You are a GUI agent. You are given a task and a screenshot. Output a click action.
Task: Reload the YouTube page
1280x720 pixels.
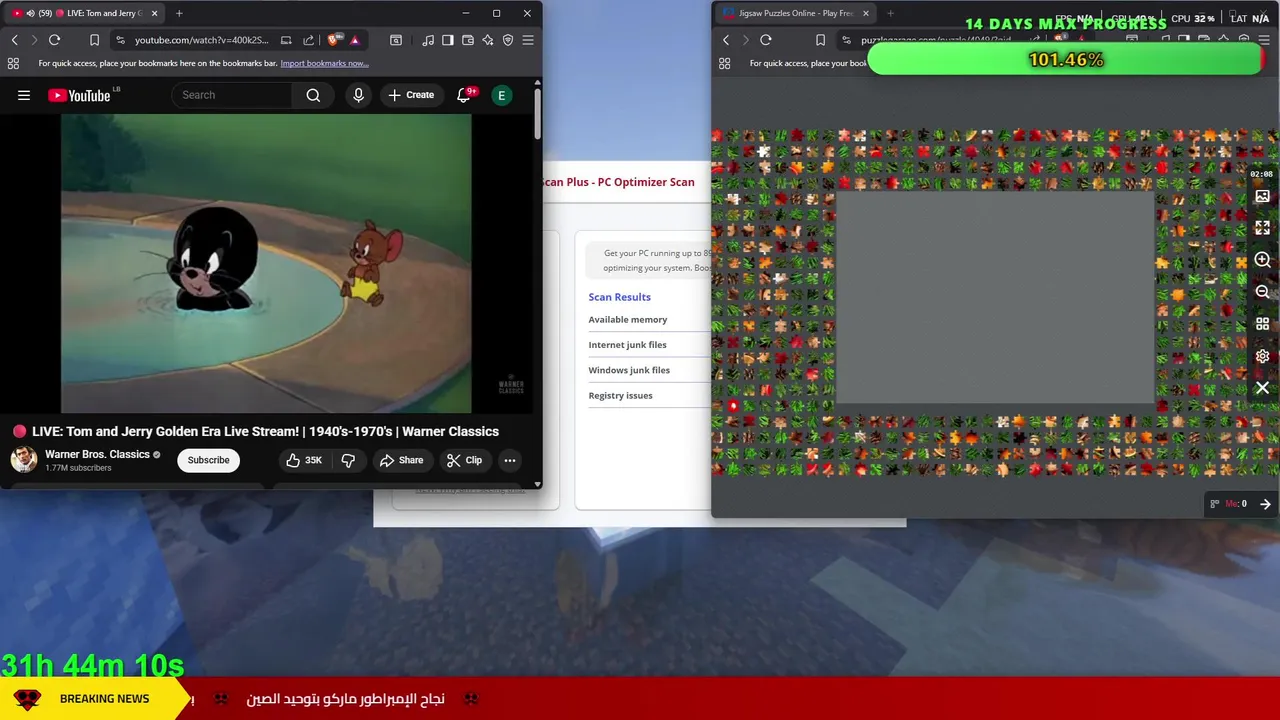coord(54,40)
